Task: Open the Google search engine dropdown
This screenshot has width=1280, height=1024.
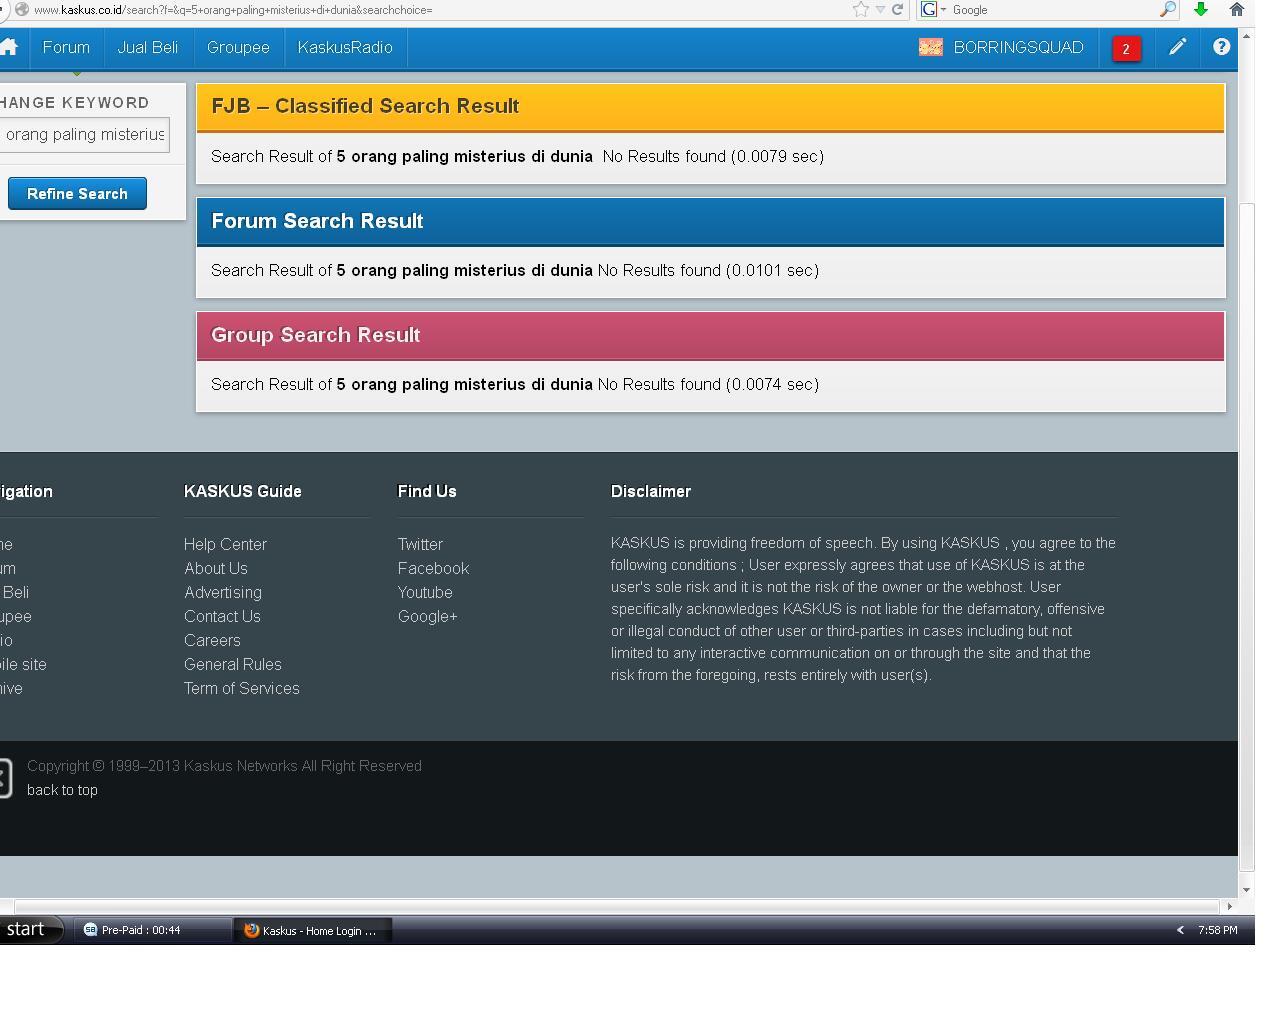Action: point(933,9)
